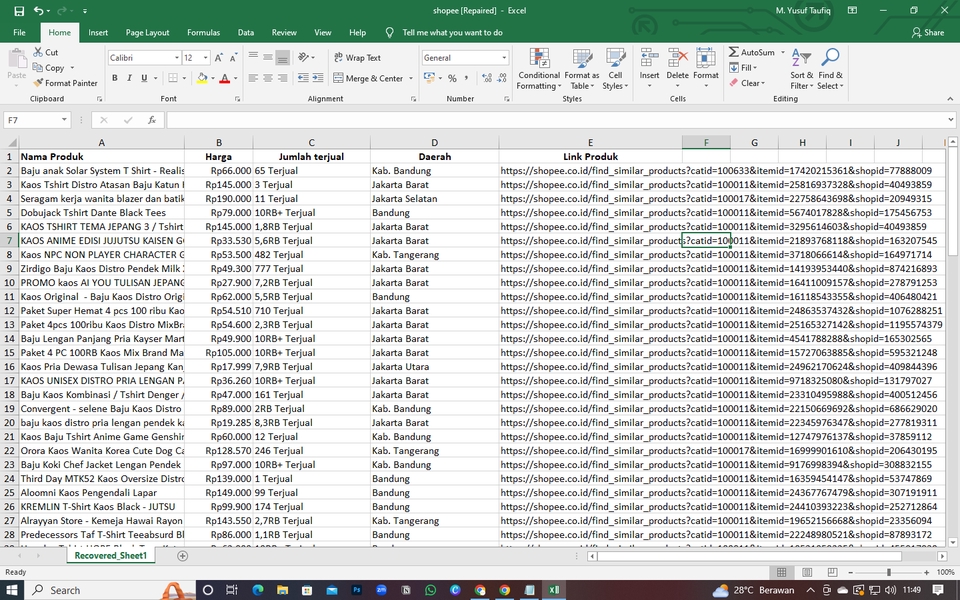Increase font size icon

pos(219,58)
